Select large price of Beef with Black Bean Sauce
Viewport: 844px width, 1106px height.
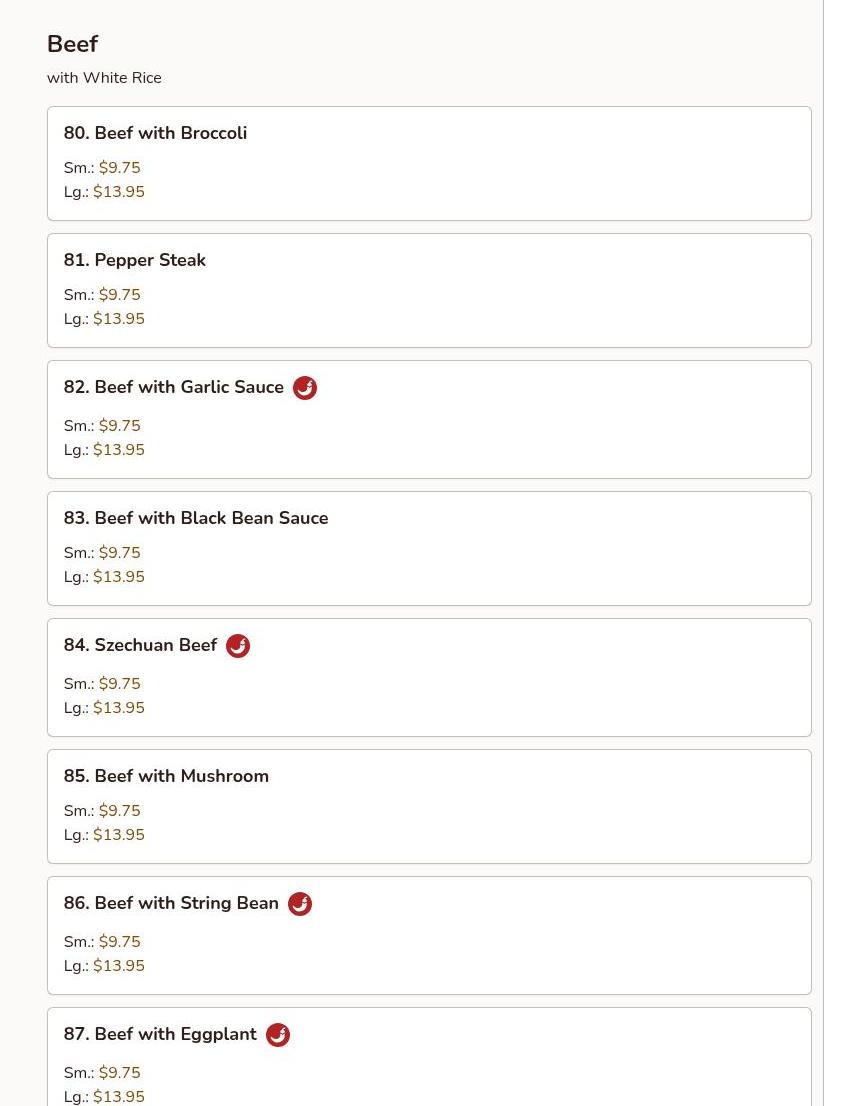(118, 577)
